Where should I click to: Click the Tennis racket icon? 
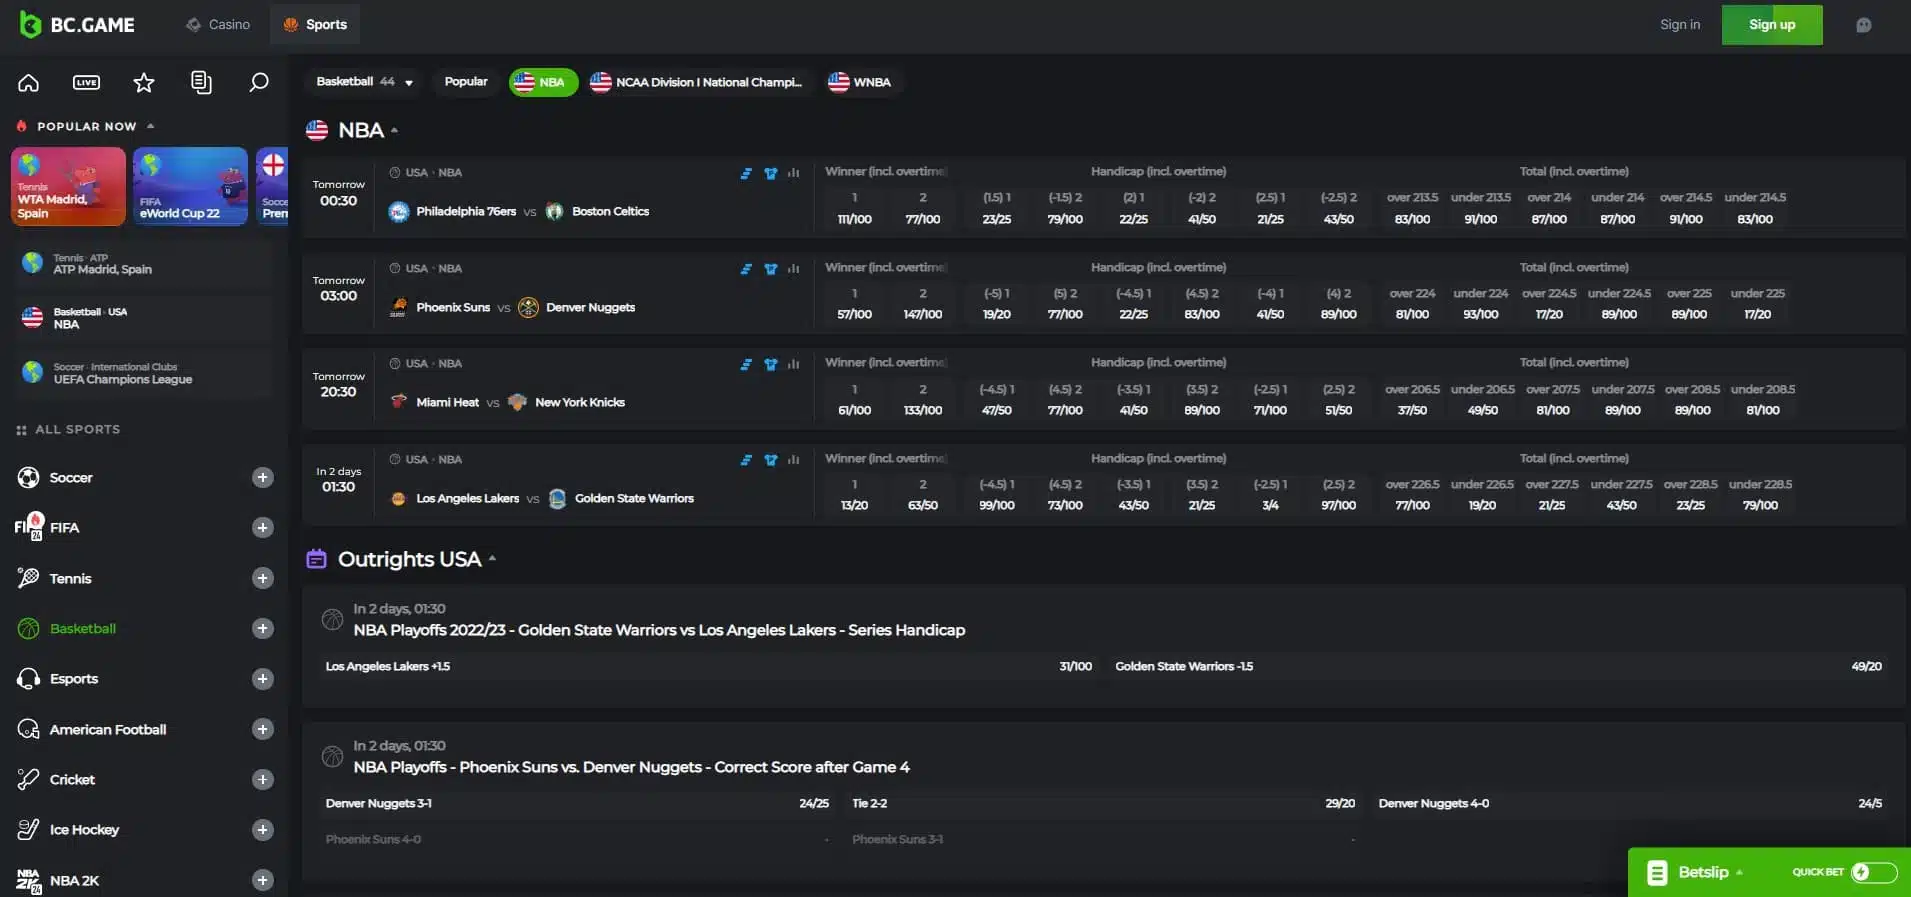(x=28, y=578)
